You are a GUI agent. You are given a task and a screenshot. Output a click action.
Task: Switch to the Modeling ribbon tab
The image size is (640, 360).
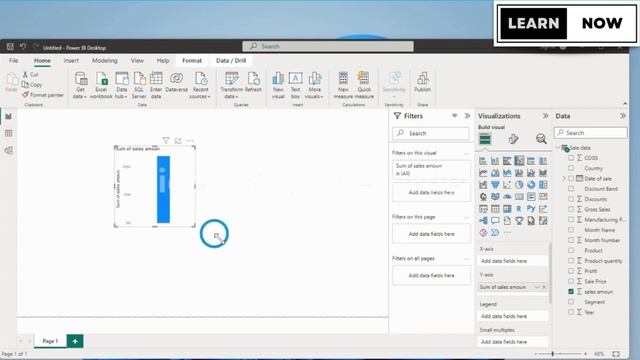pos(104,60)
